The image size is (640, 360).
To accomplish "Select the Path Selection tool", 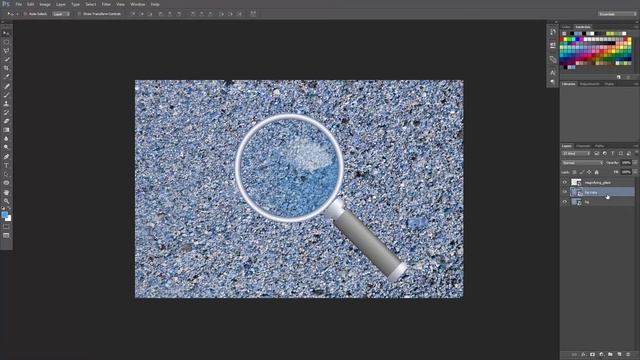I will coord(6,174).
